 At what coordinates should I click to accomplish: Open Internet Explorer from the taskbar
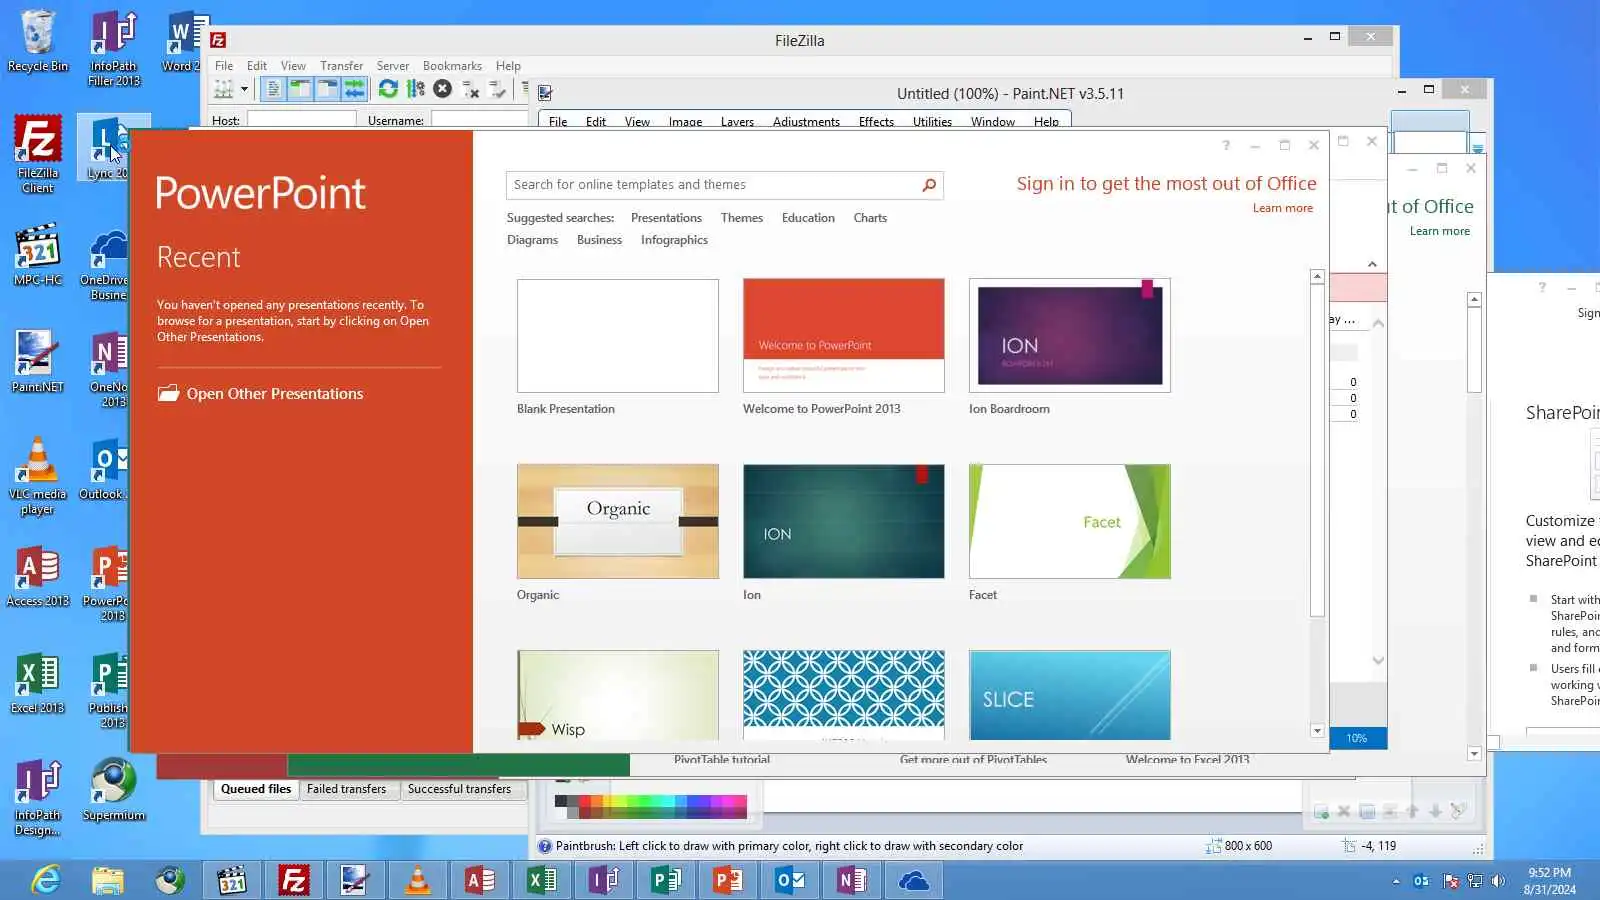46,880
